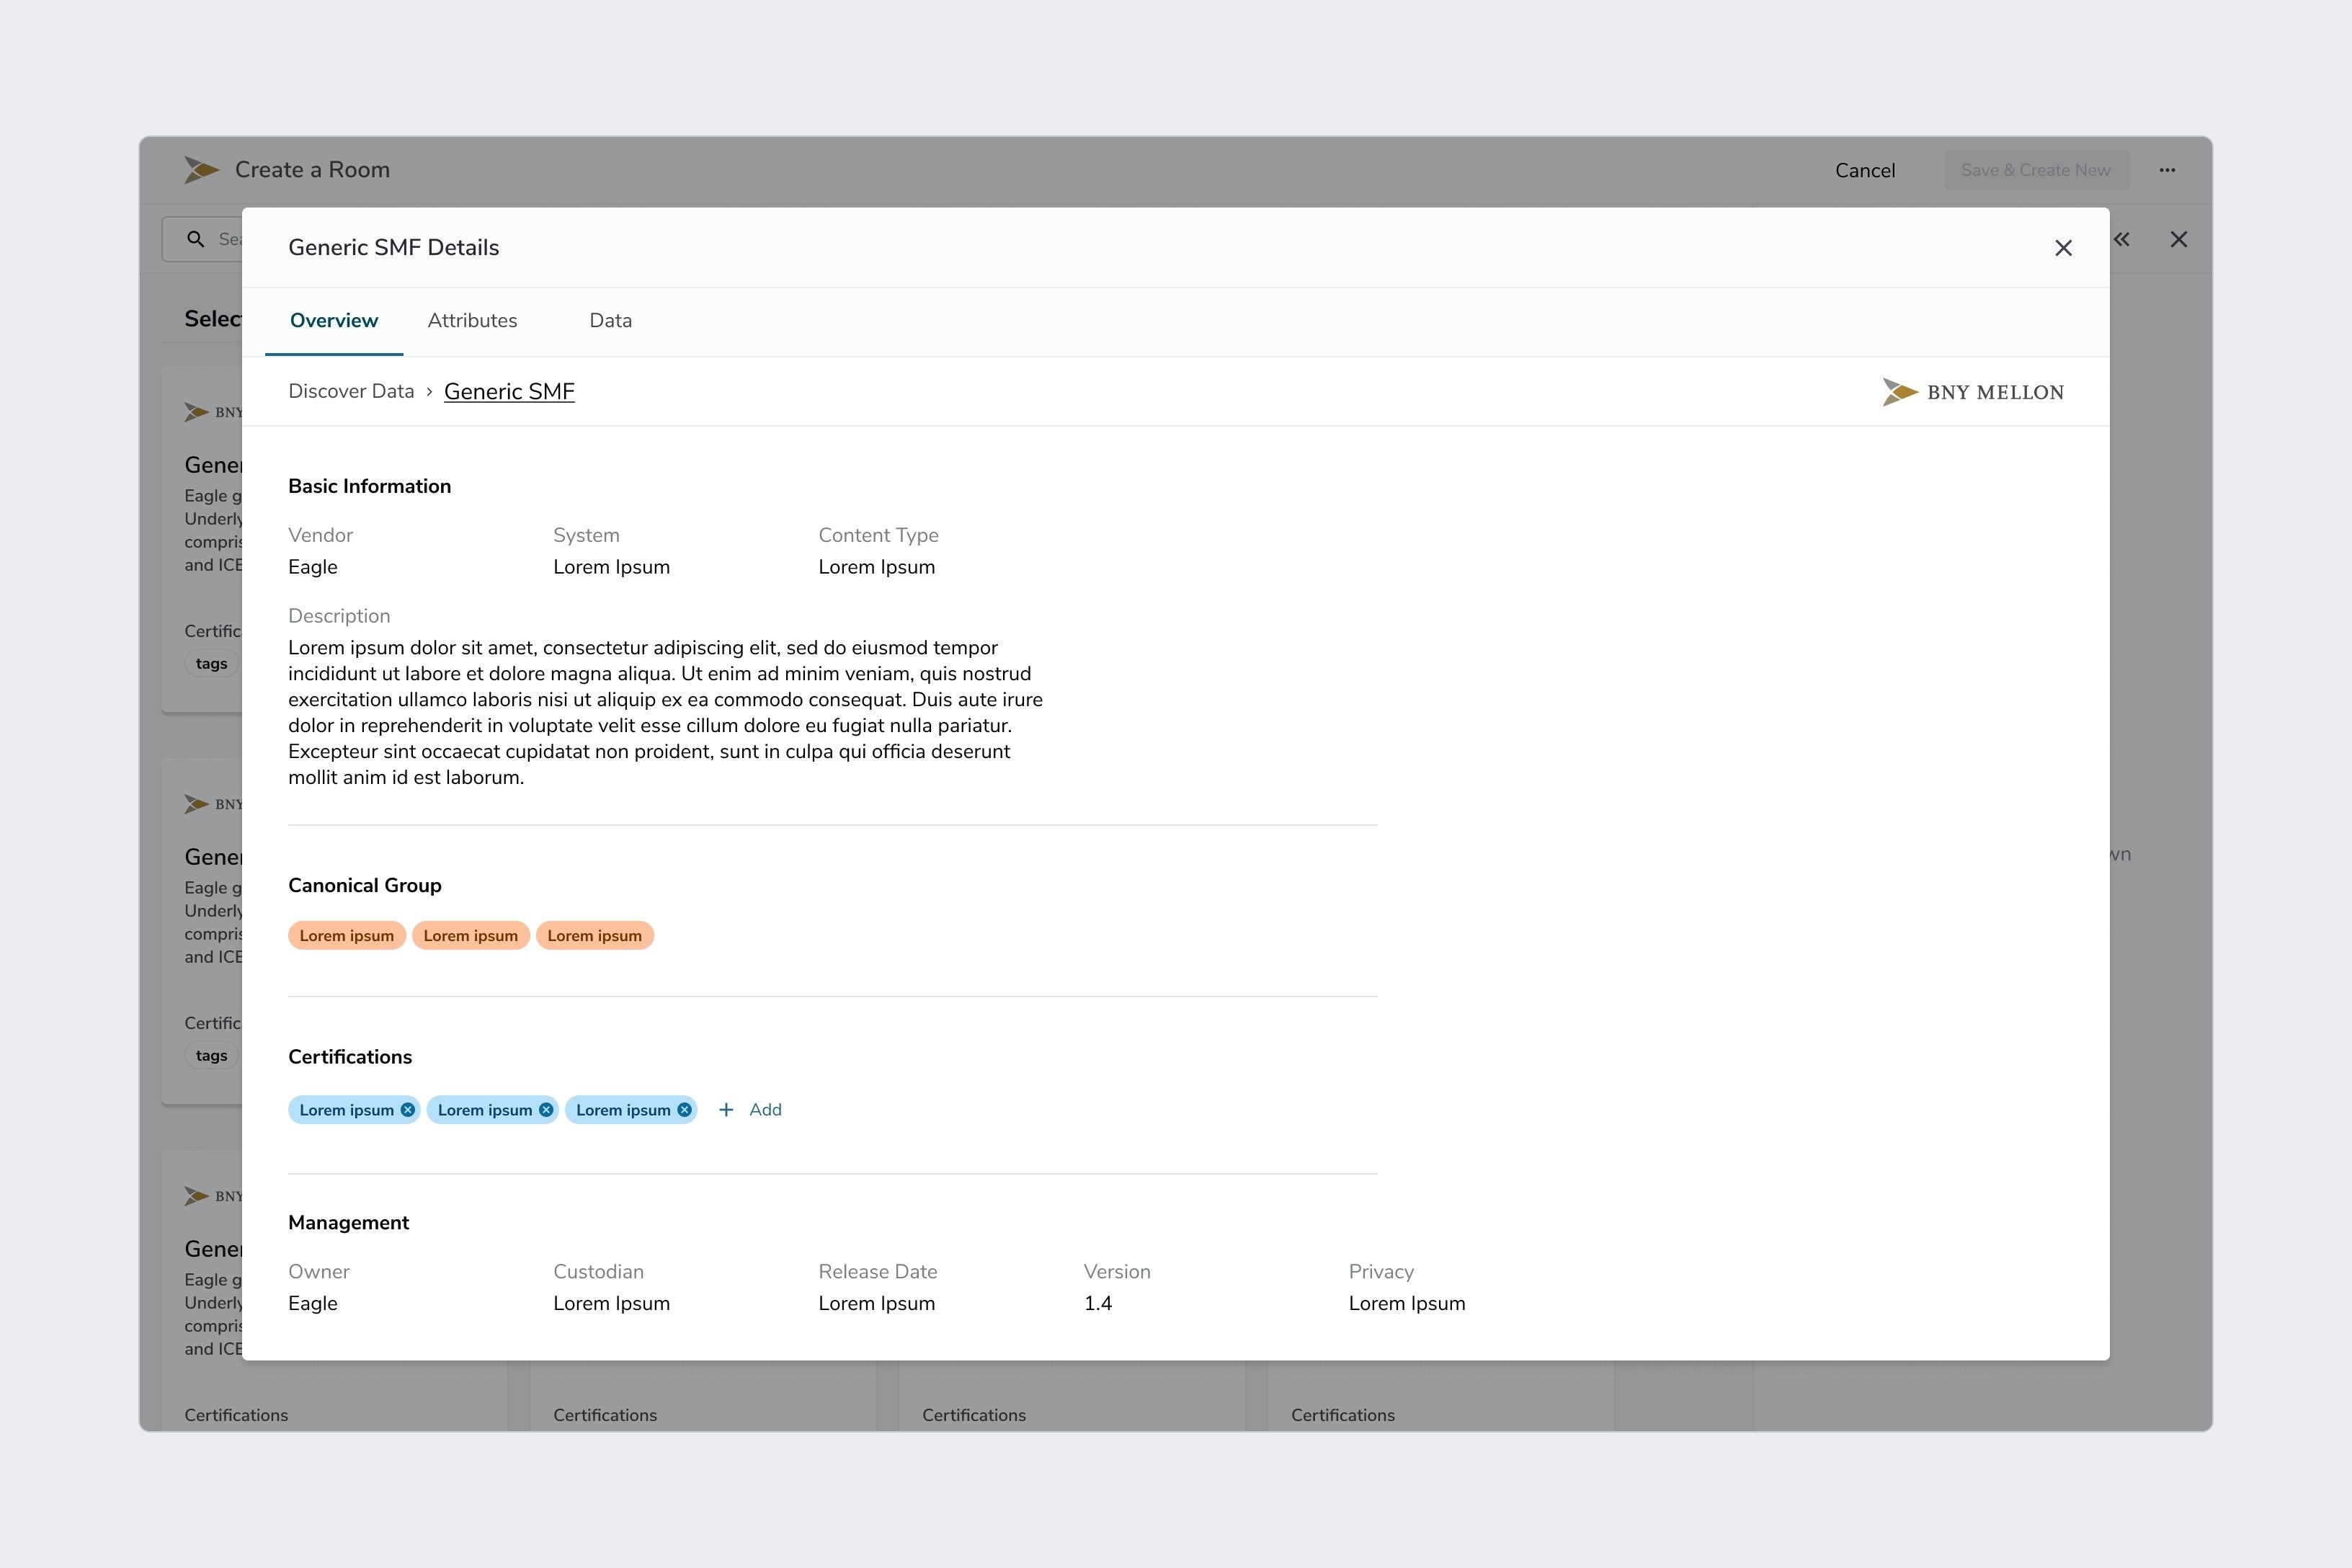Click the Cancel button
The width and height of the screenshot is (2352, 1568).
(1865, 170)
